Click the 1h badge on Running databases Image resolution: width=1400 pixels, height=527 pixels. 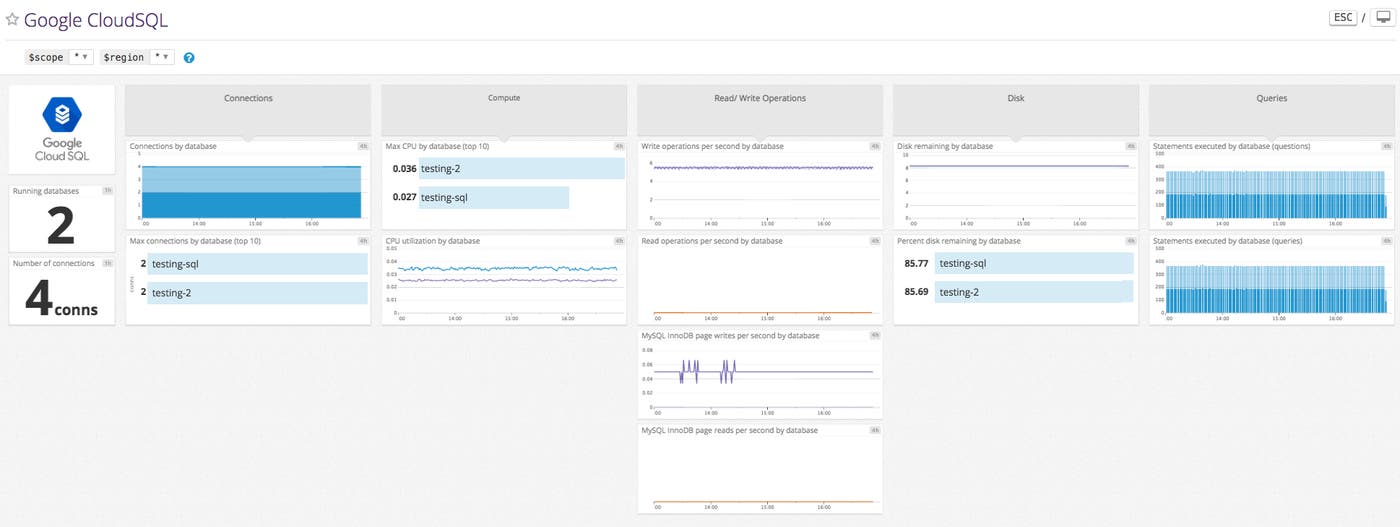pyautogui.click(x=107, y=191)
